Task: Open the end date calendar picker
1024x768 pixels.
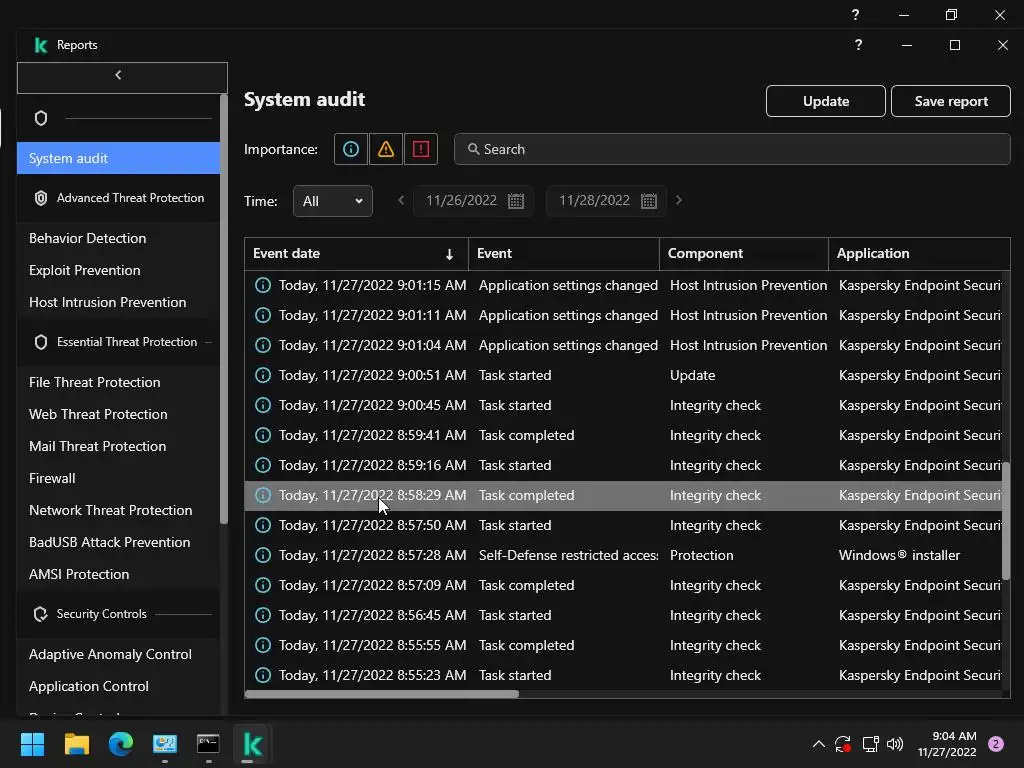Action: tap(648, 201)
